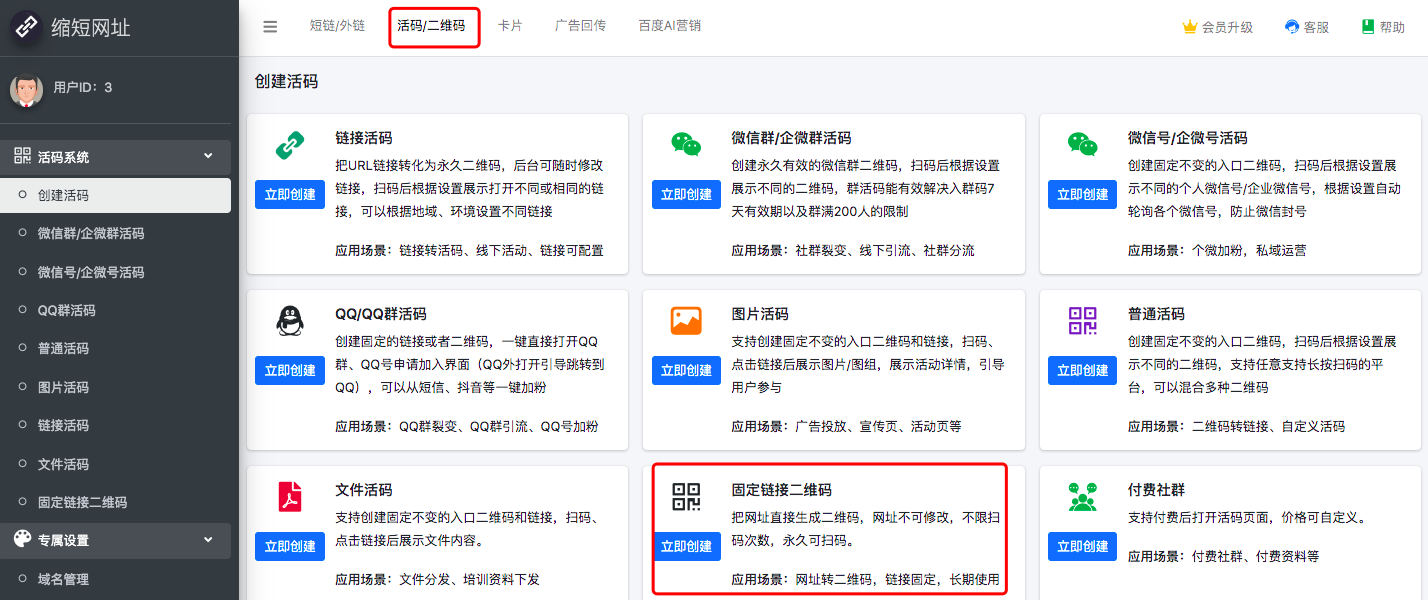Screen dimensions: 1428x600
Task: Click the orange picture icon for 图片活码
Action: click(686, 321)
